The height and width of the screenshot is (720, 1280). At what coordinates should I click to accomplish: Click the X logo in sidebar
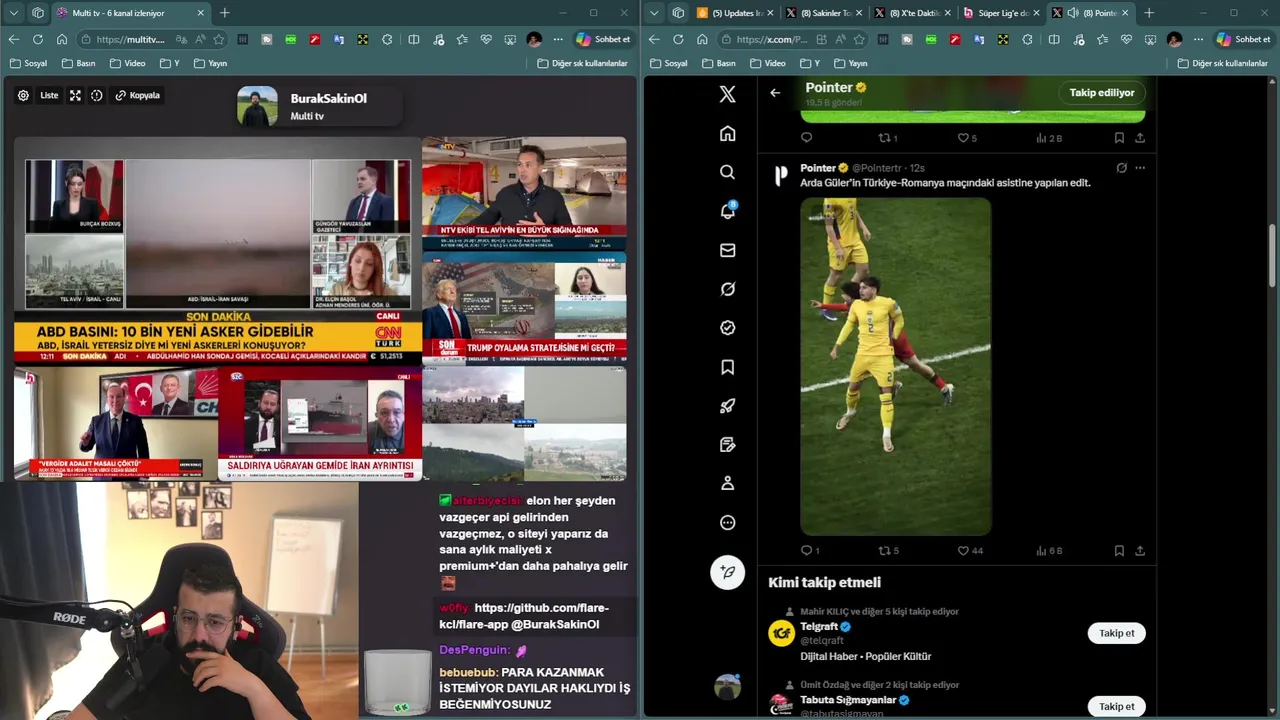tap(727, 94)
